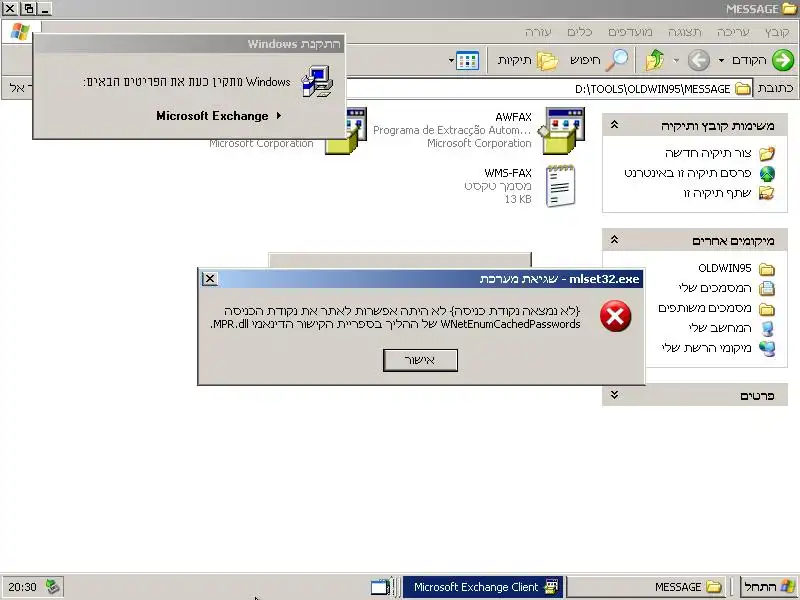This screenshot has width=800, height=600.
Task: Click the Shared Documents (מסמכים משותפים) icon
Action: tap(766, 309)
